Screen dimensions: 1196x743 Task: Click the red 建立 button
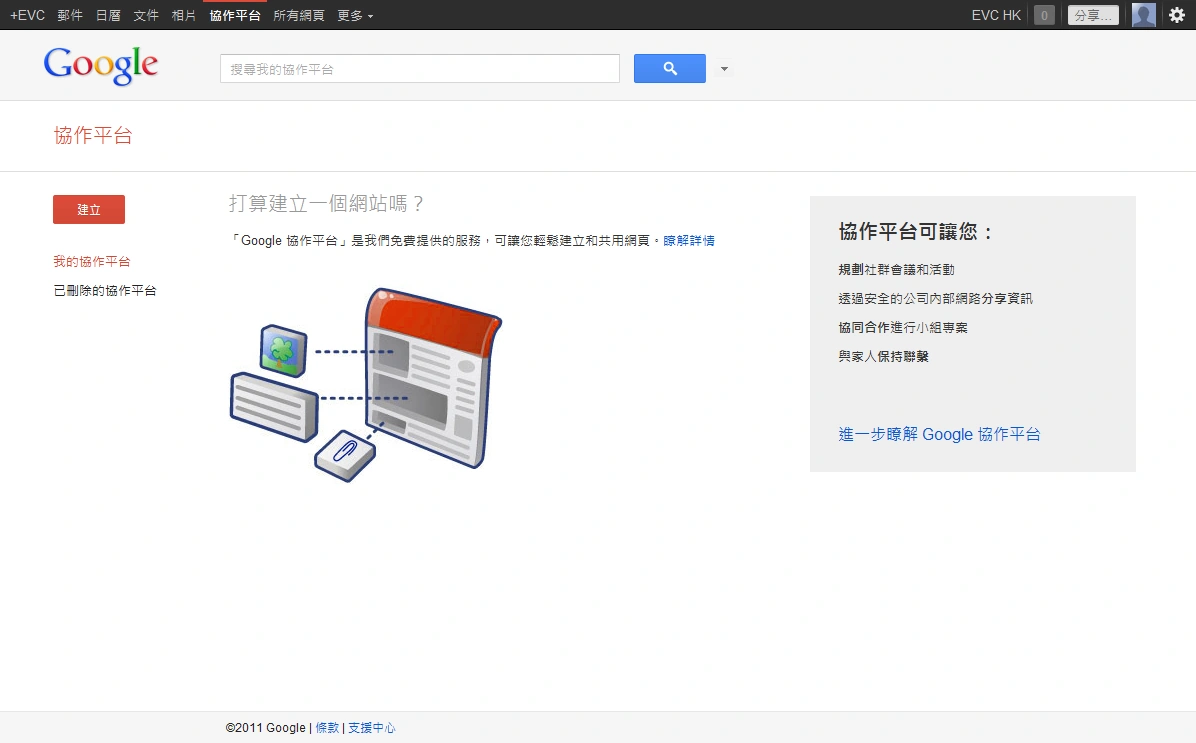pos(88,210)
